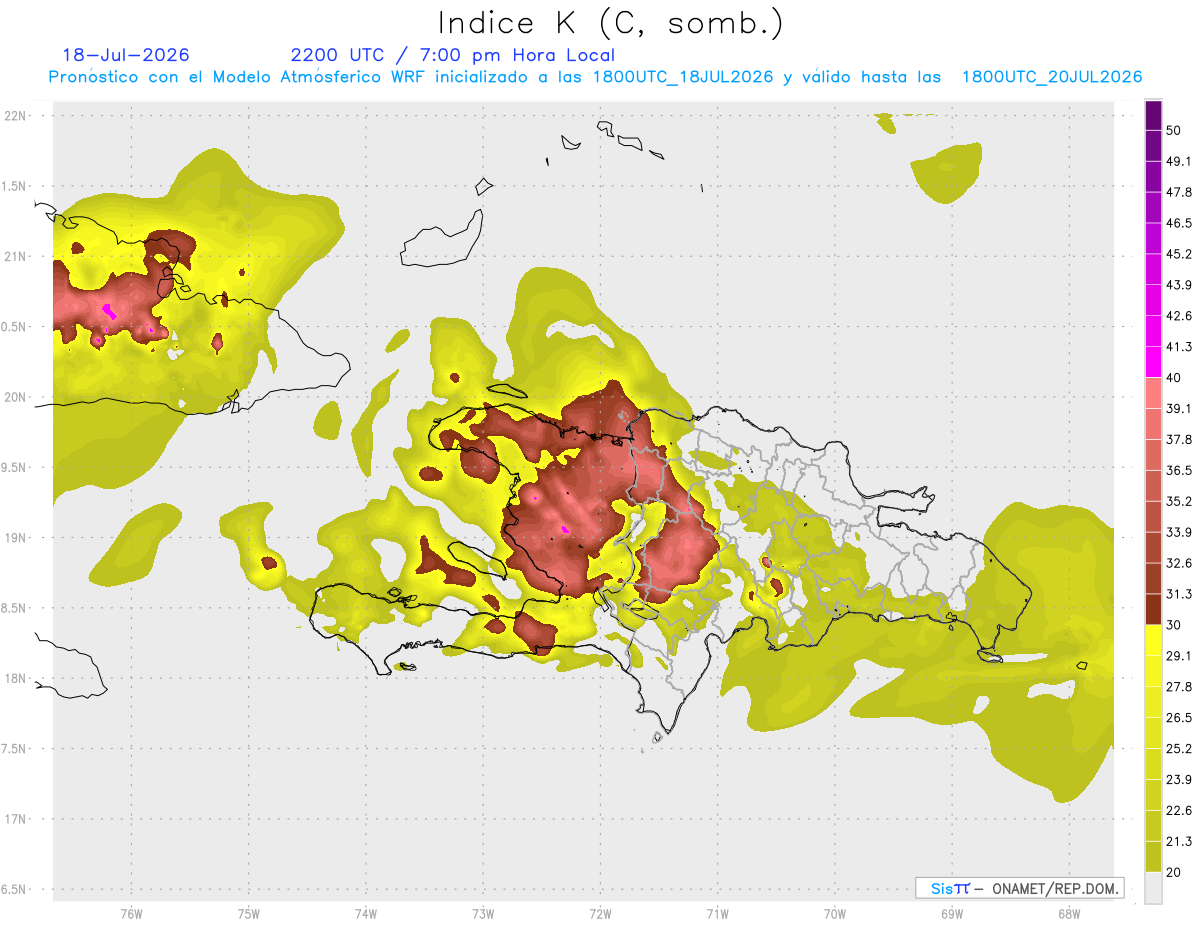
Task: Click the '29.1' colorbar value
Action: coord(1179,656)
